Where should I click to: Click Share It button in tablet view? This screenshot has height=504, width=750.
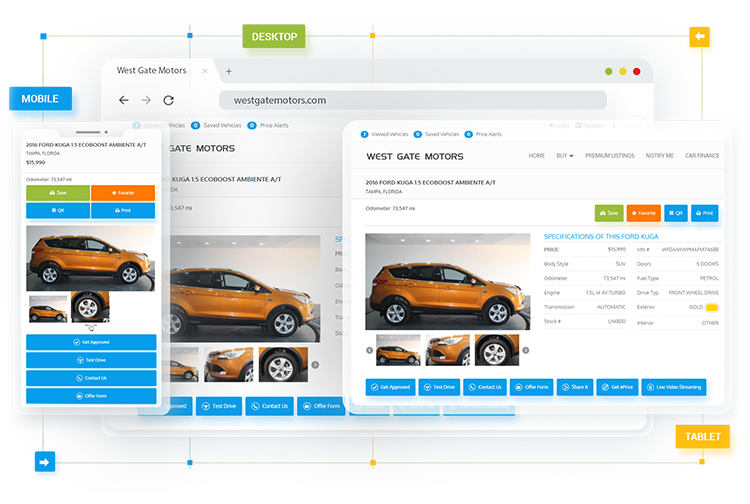coord(575,387)
